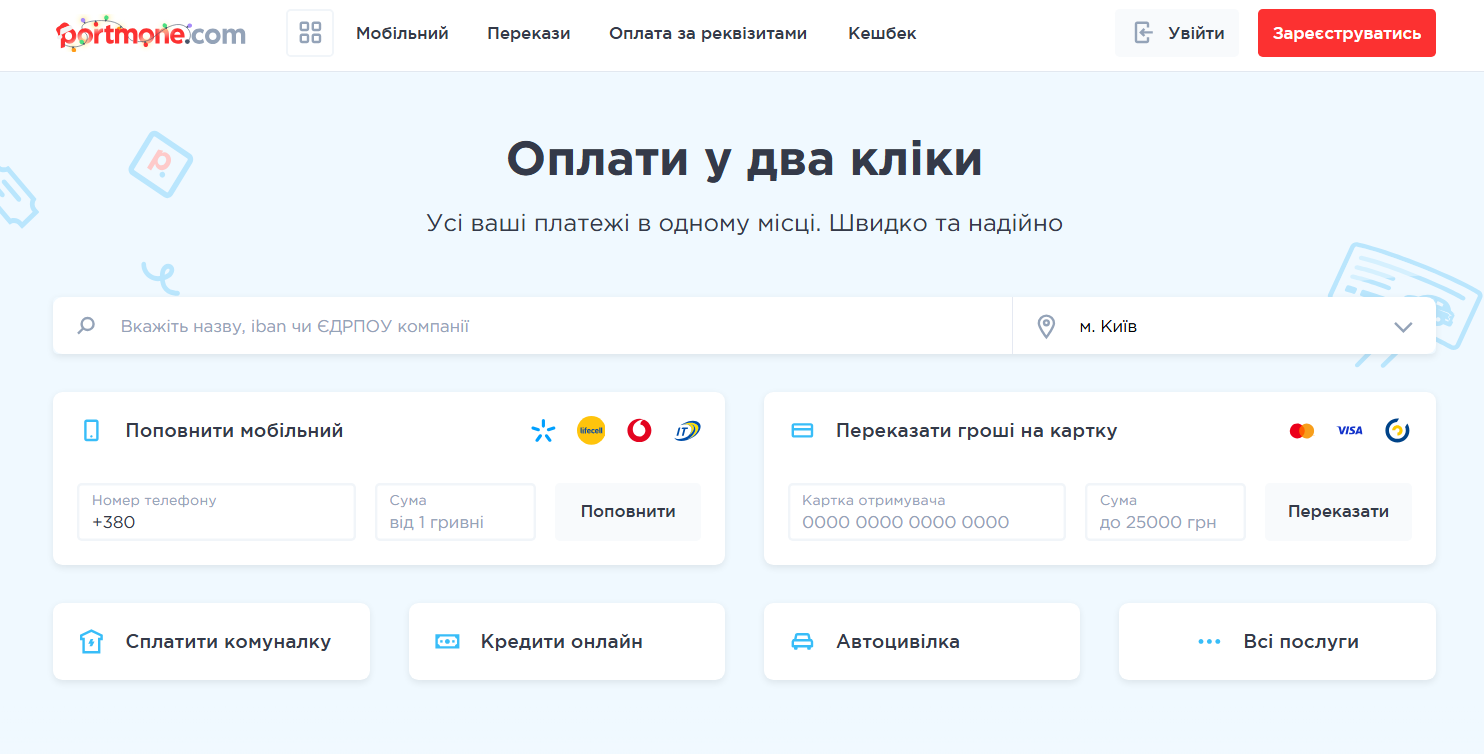The width and height of the screenshot is (1484, 754).
Task: Focus the company search field
Action: (x=532, y=326)
